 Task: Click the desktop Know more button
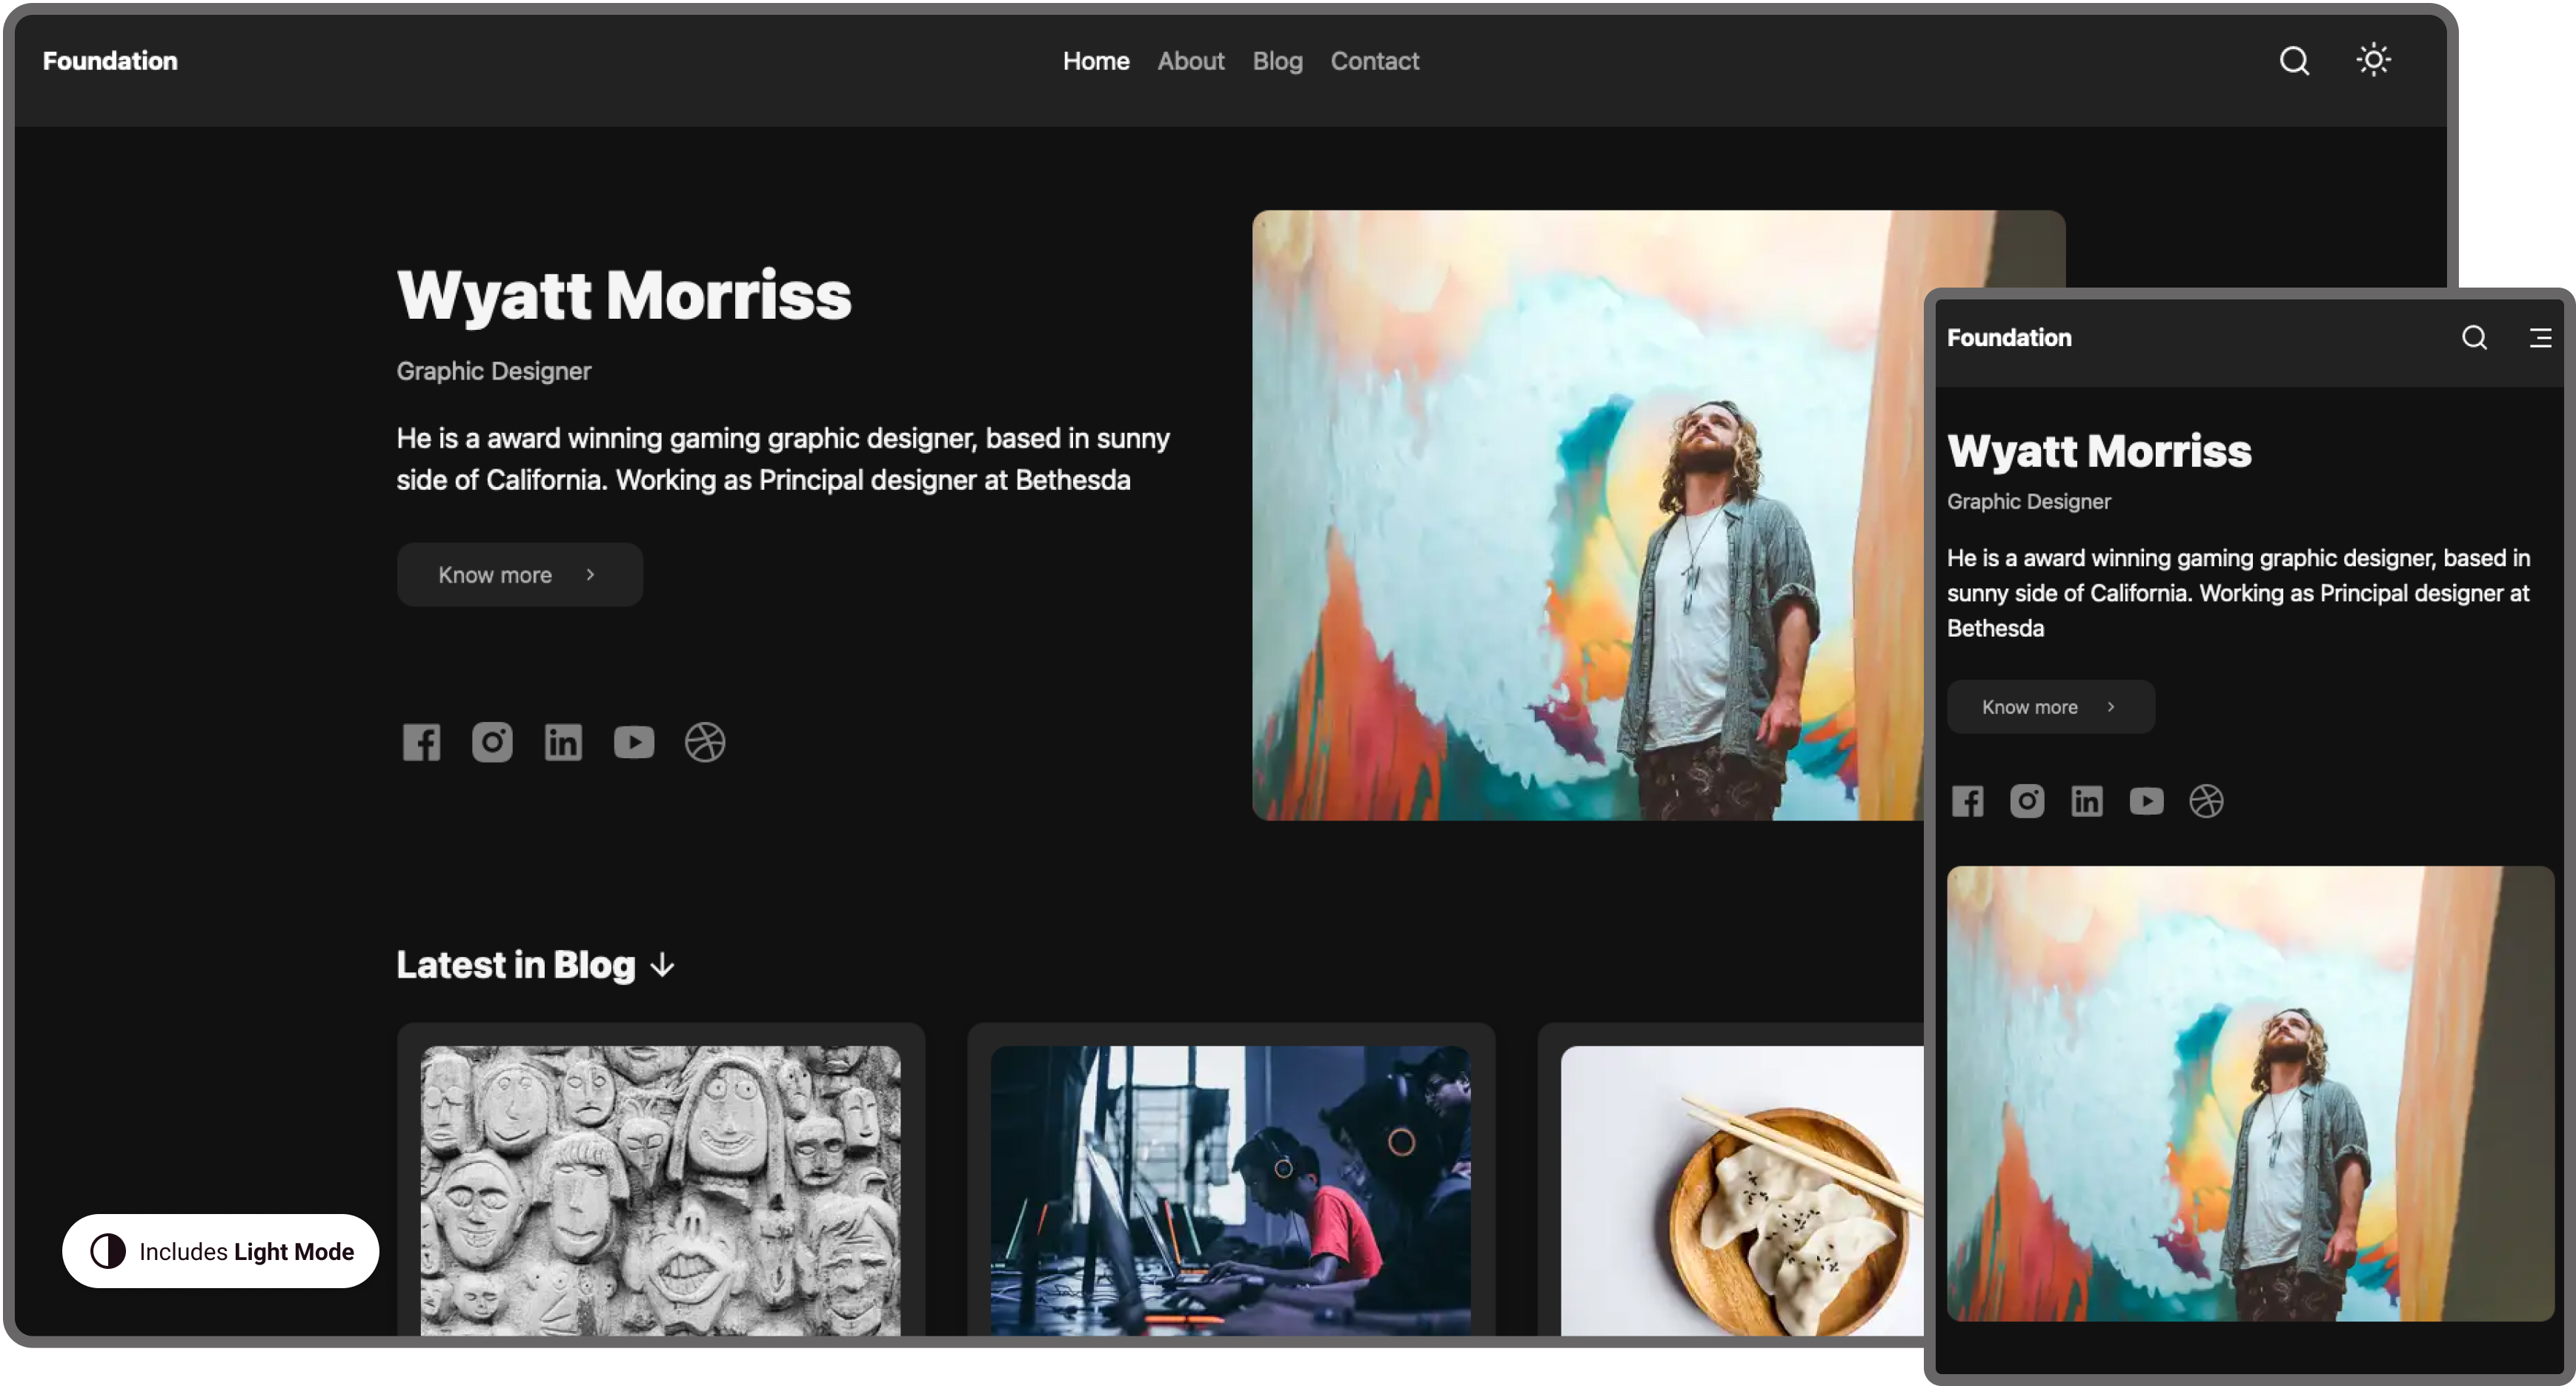519,575
